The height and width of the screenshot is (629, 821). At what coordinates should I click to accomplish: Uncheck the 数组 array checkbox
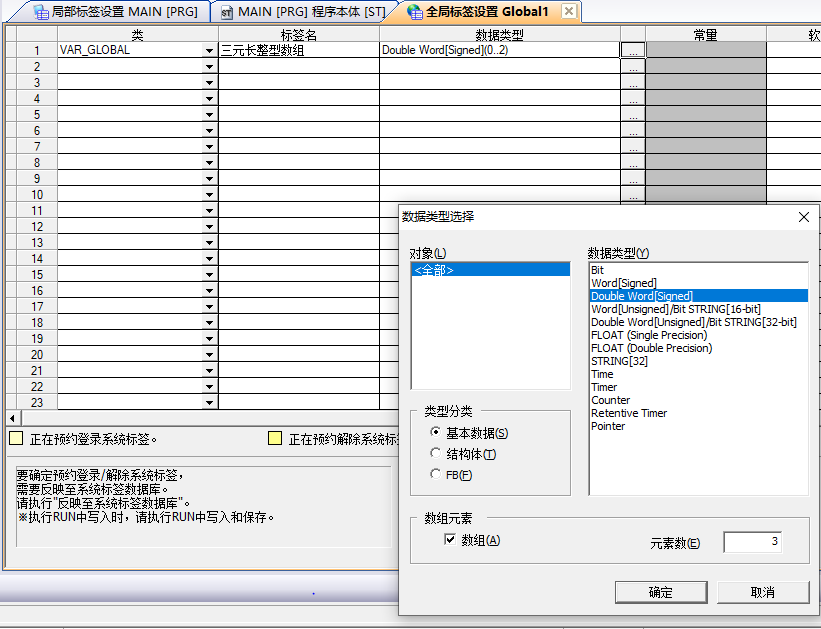coord(449,540)
